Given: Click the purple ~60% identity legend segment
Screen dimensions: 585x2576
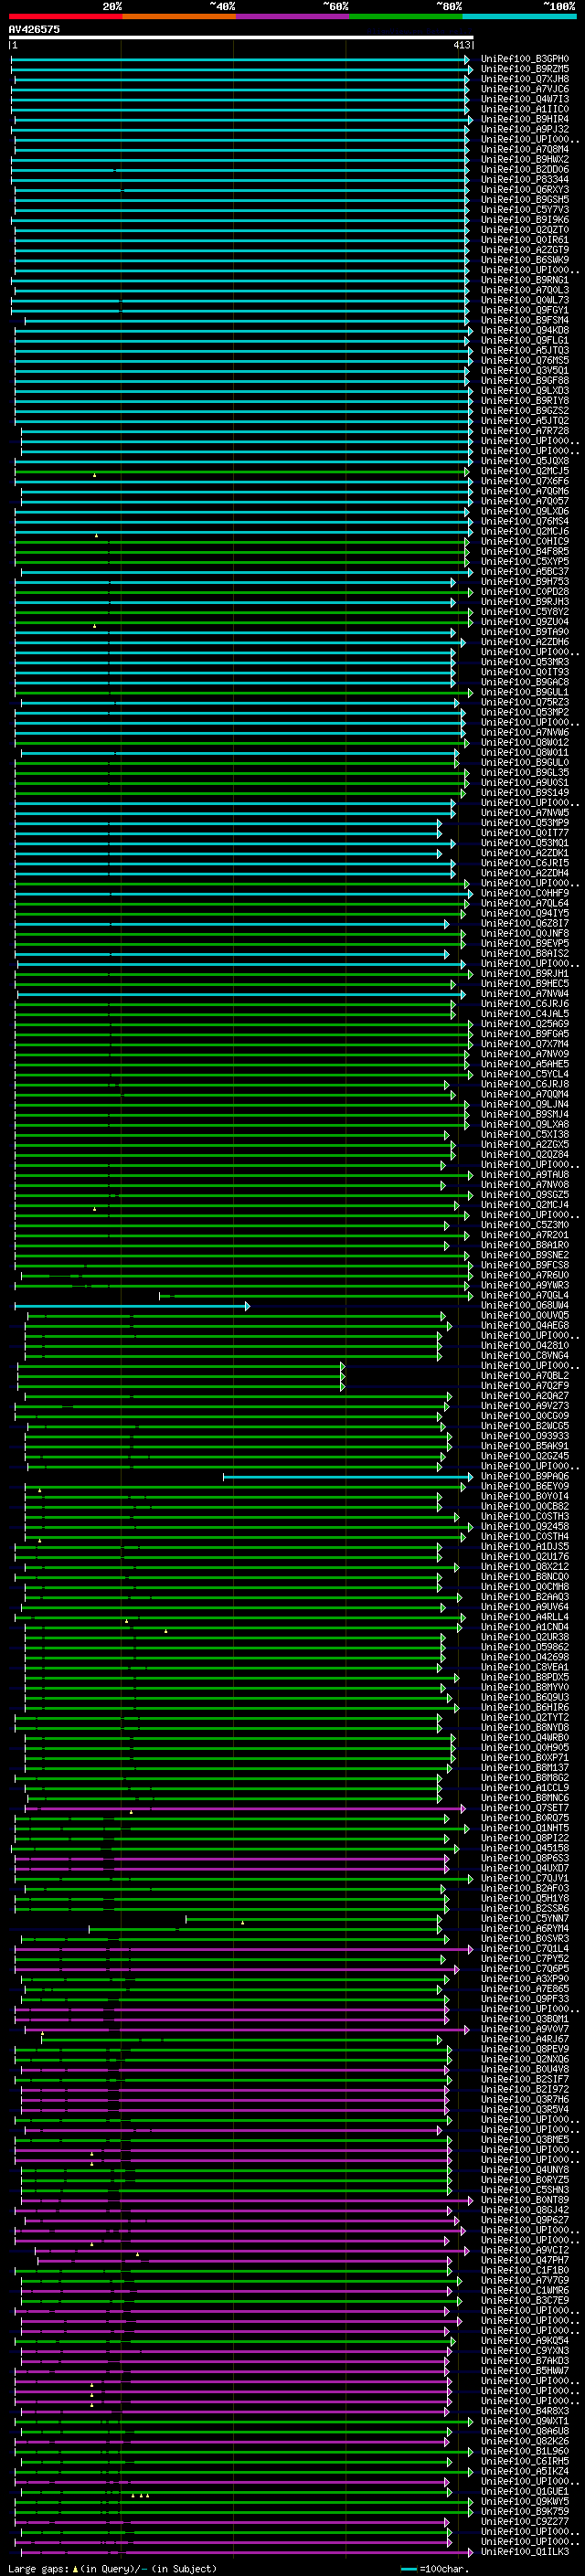Looking at the screenshot, I should (292, 17).
